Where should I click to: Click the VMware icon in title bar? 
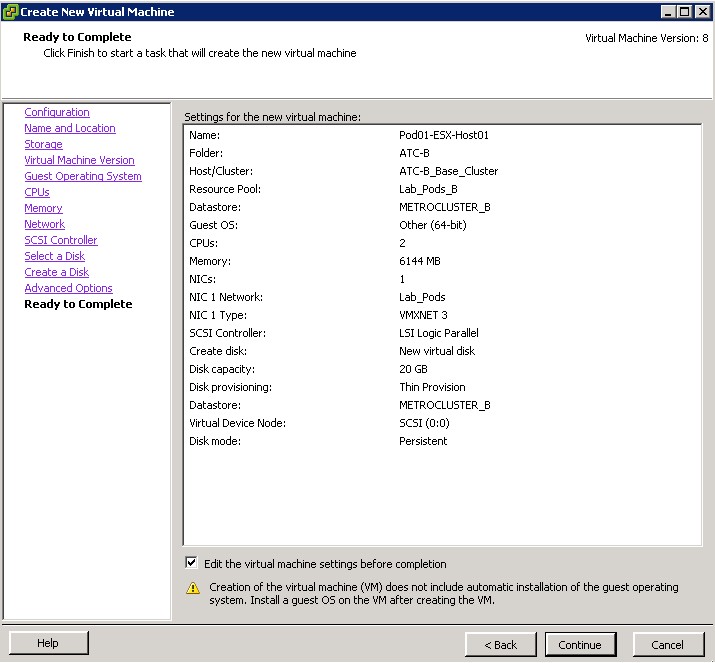(11, 11)
